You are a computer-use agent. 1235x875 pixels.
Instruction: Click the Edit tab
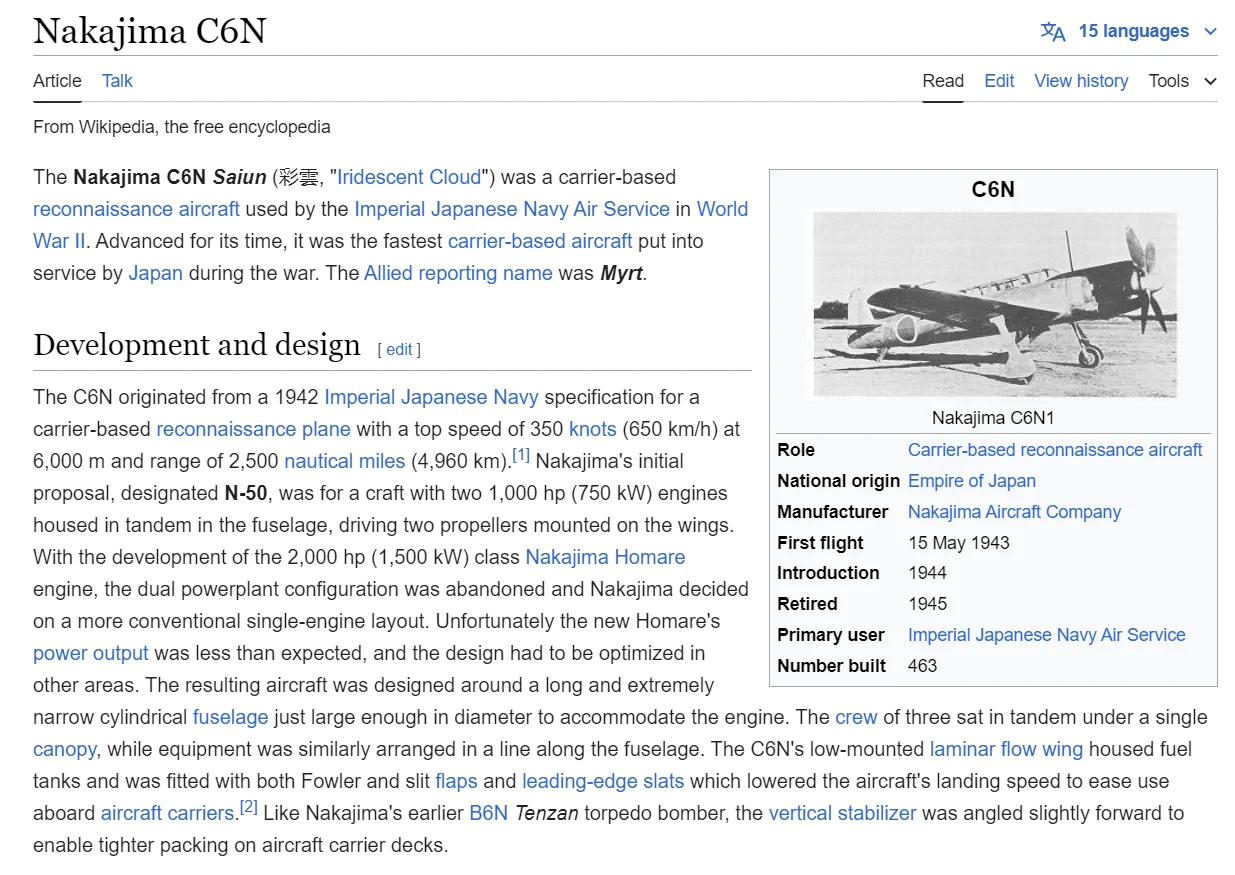[999, 81]
